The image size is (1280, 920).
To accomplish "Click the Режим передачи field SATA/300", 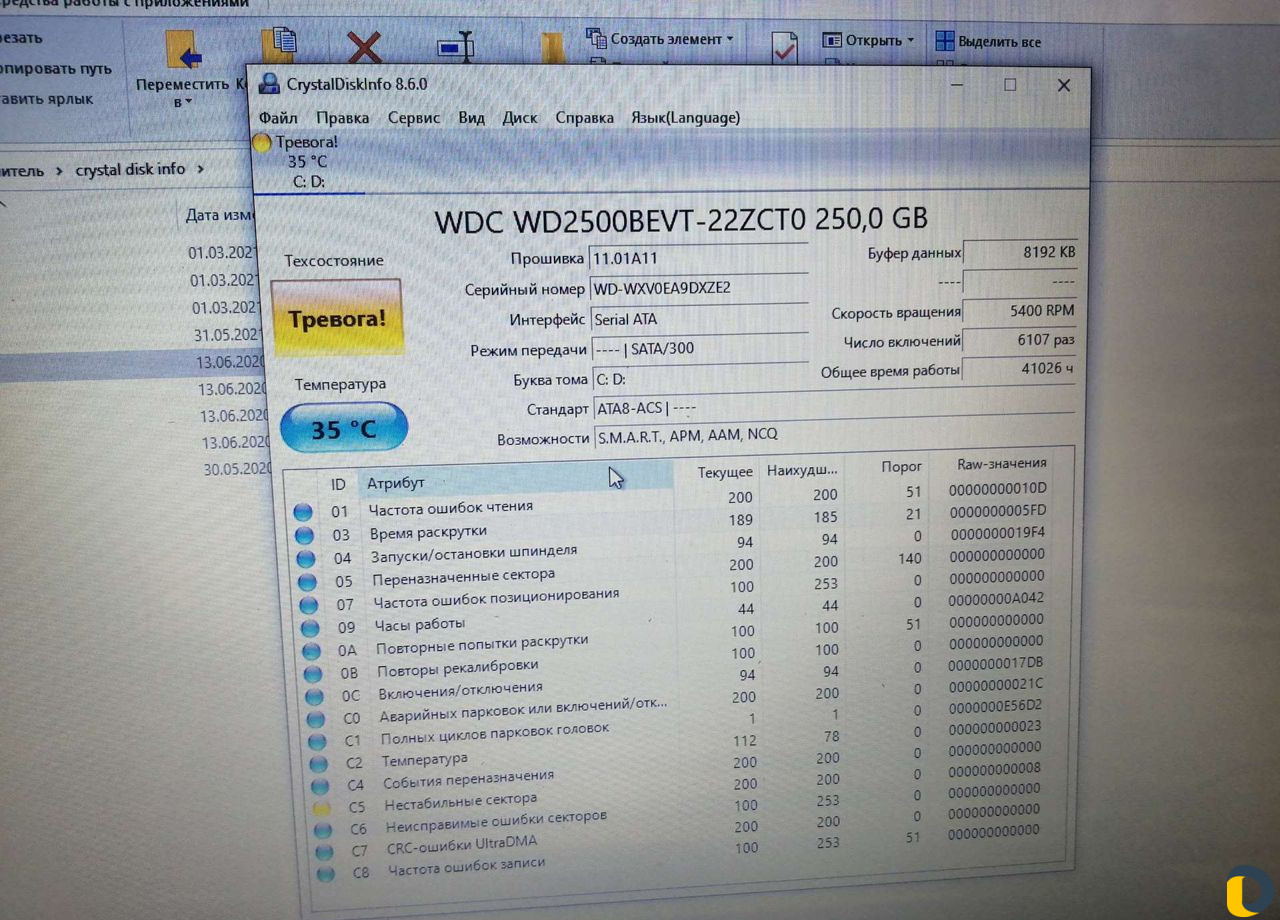I will point(698,349).
